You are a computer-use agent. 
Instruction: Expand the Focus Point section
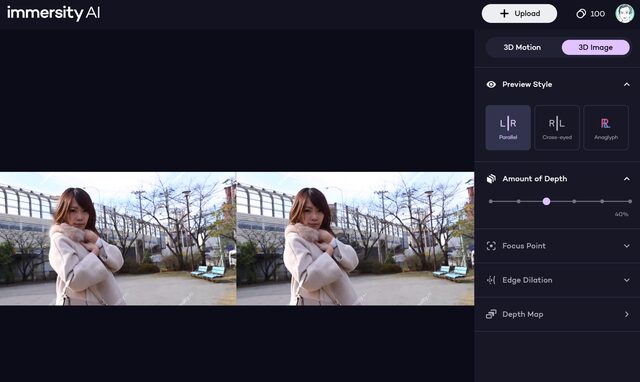pyautogui.click(x=627, y=246)
